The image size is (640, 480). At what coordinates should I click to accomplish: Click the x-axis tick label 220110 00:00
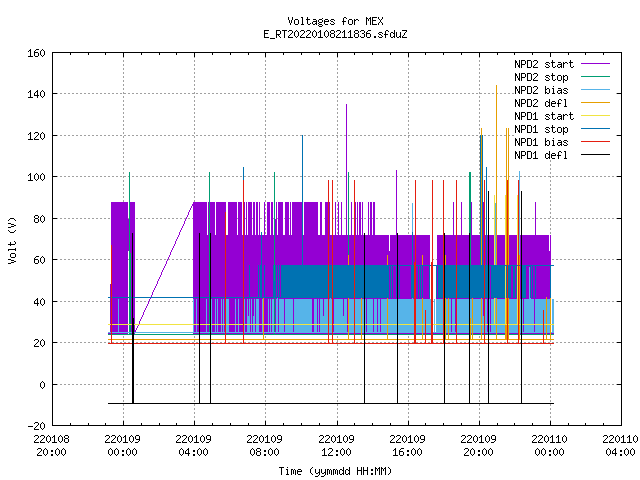pyautogui.click(x=549, y=446)
